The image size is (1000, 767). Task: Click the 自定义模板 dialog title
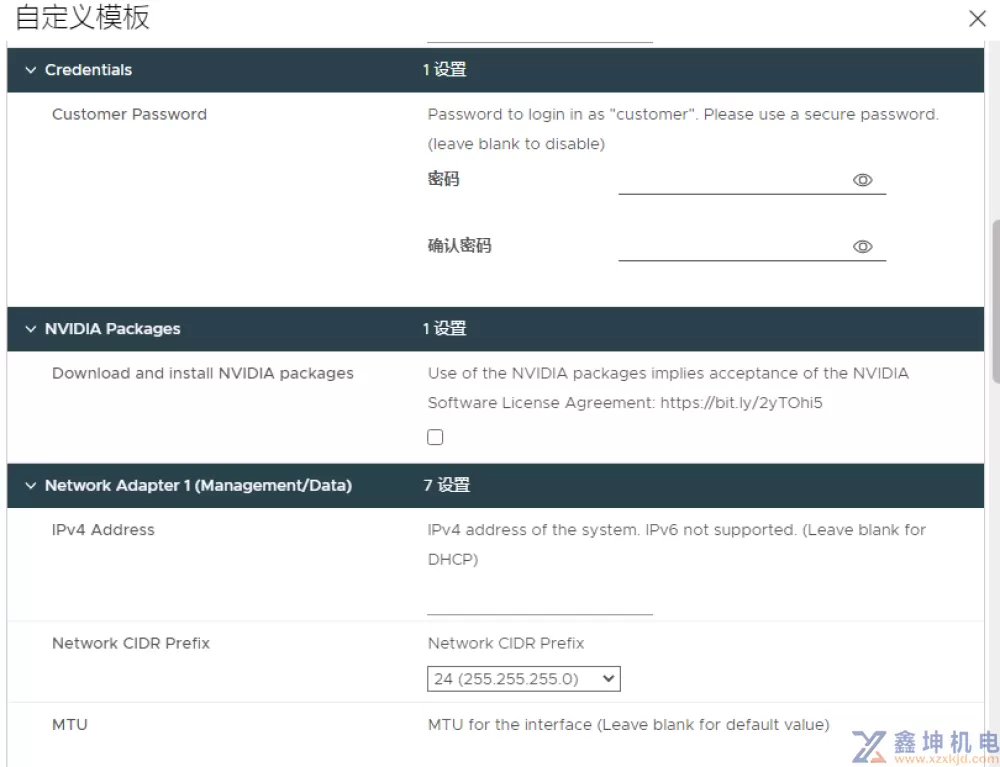coord(82,17)
